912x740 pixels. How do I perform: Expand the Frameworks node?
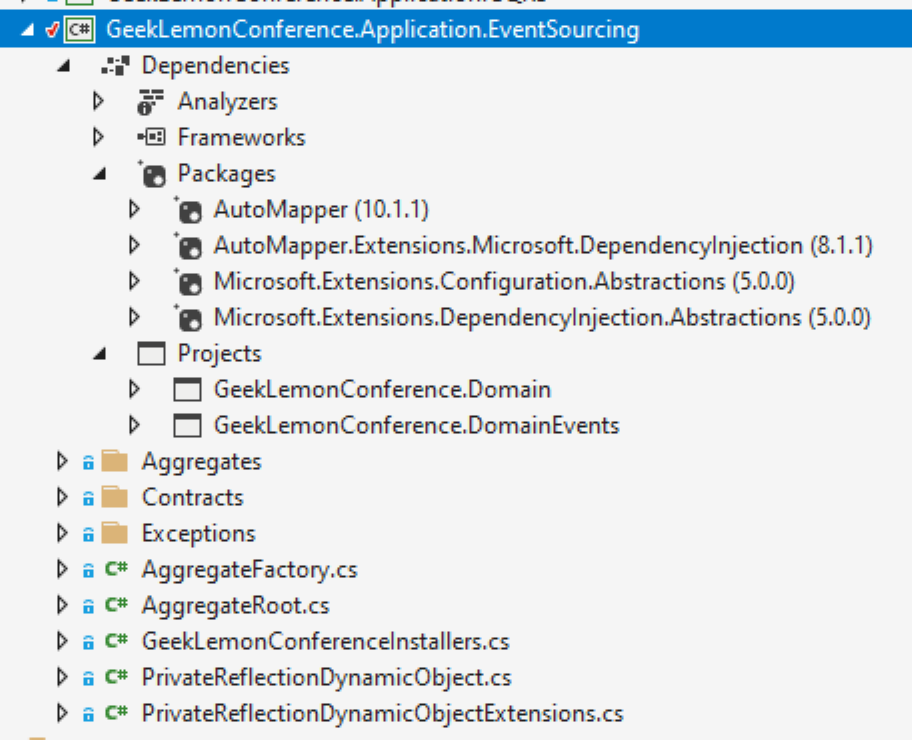(98, 137)
